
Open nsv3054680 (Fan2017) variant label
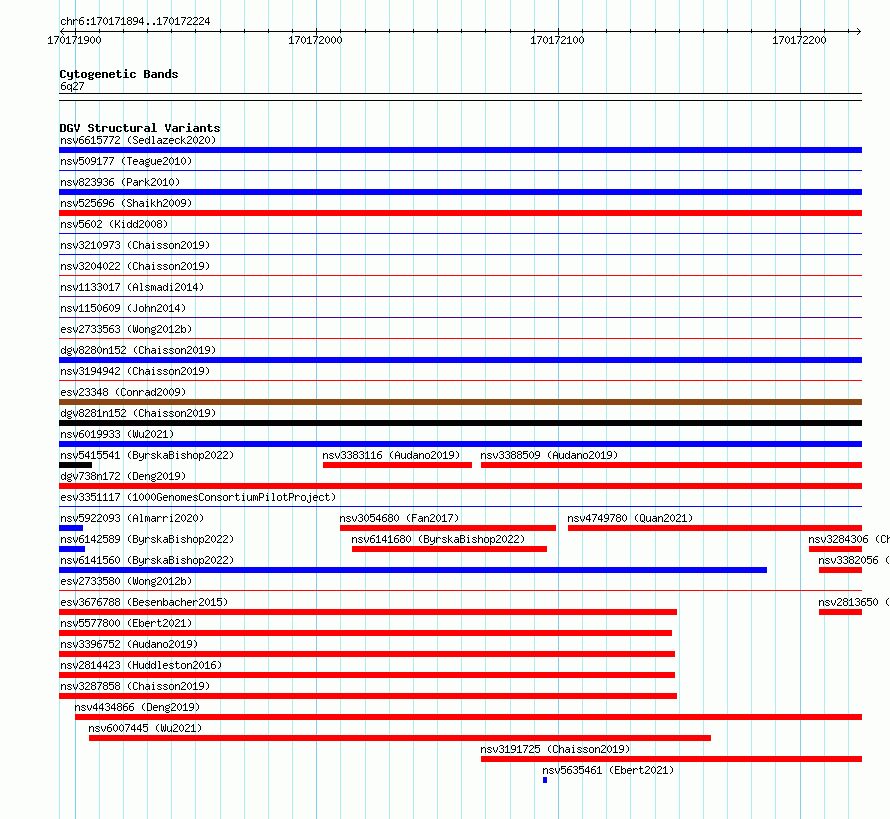399,518
